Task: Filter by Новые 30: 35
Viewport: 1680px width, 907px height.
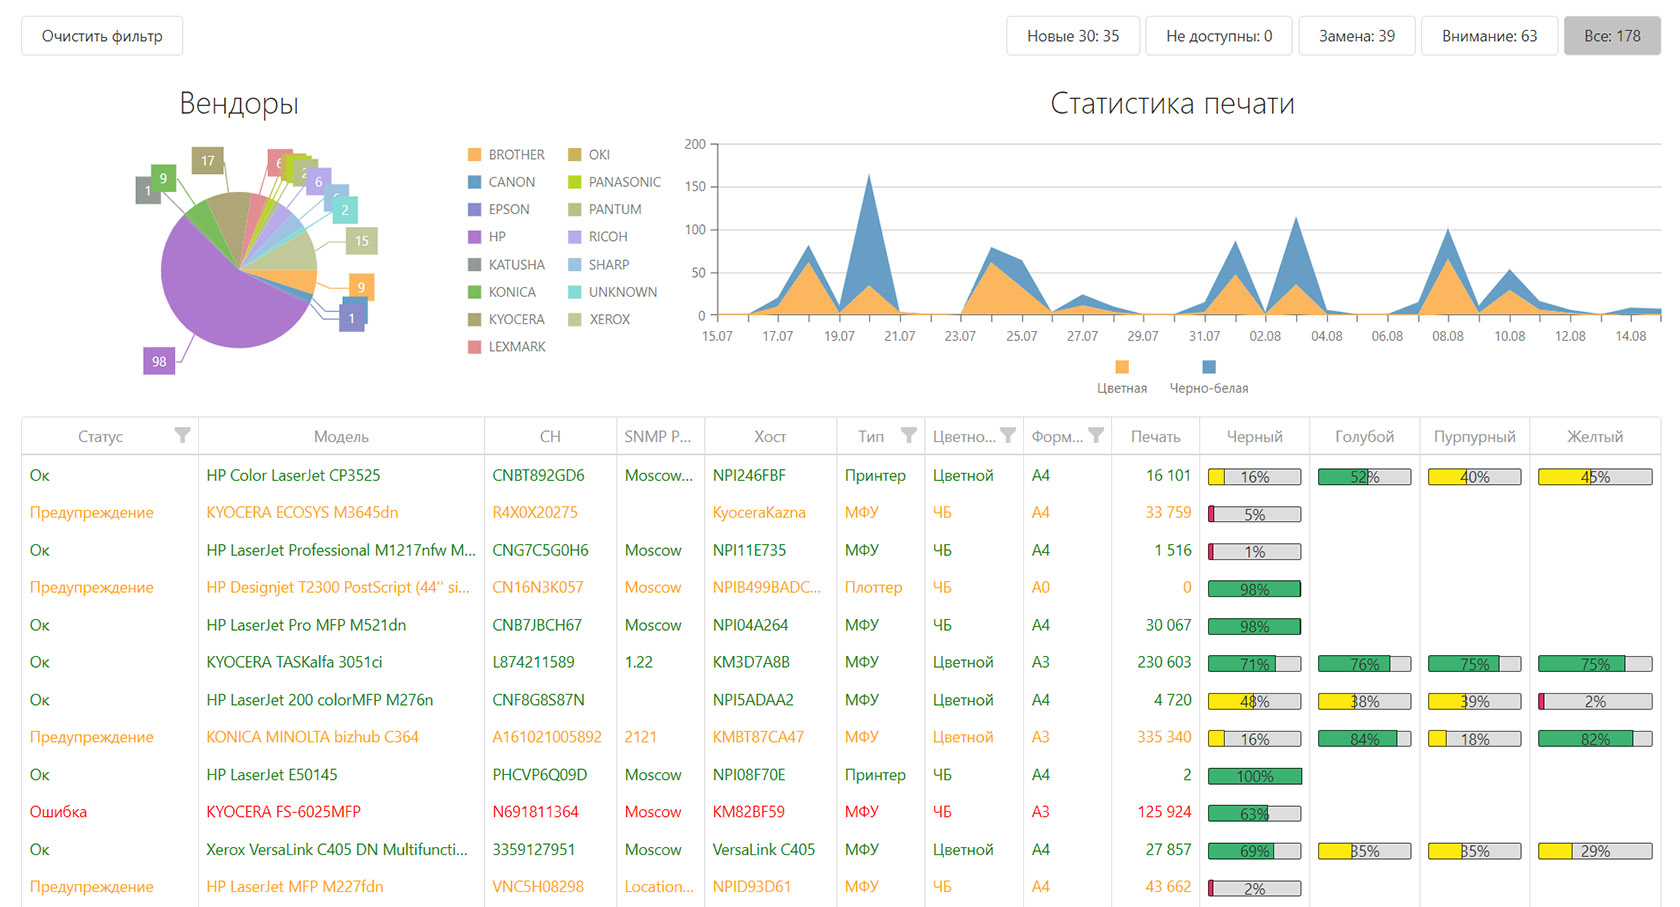Action: click(1073, 36)
